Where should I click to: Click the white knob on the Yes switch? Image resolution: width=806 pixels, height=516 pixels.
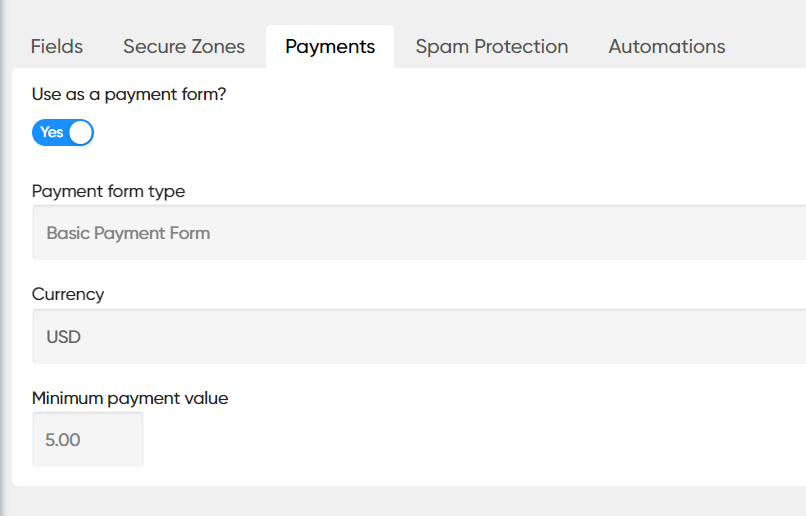81,133
